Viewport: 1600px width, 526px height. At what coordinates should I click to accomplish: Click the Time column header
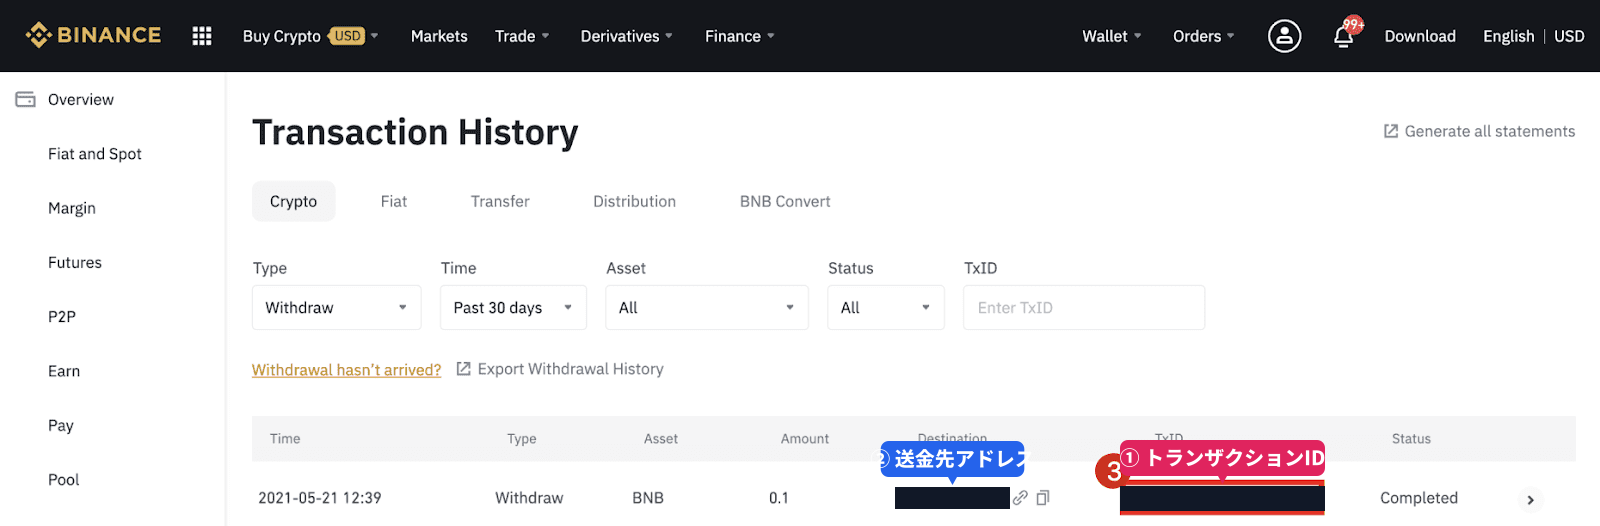point(285,438)
